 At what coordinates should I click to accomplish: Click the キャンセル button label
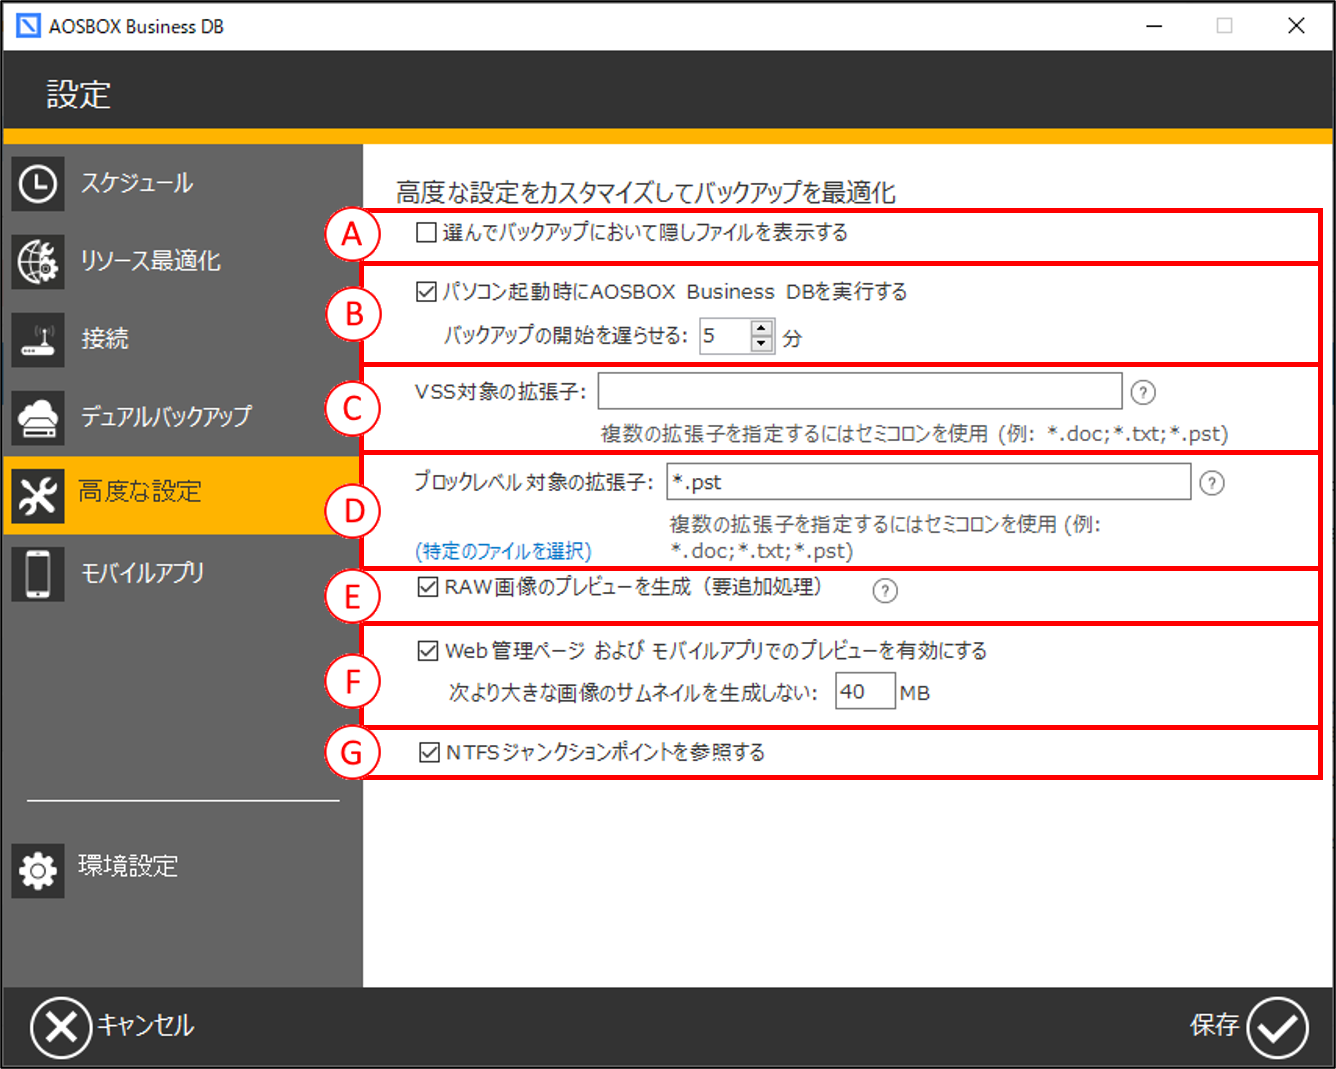pos(145,1026)
